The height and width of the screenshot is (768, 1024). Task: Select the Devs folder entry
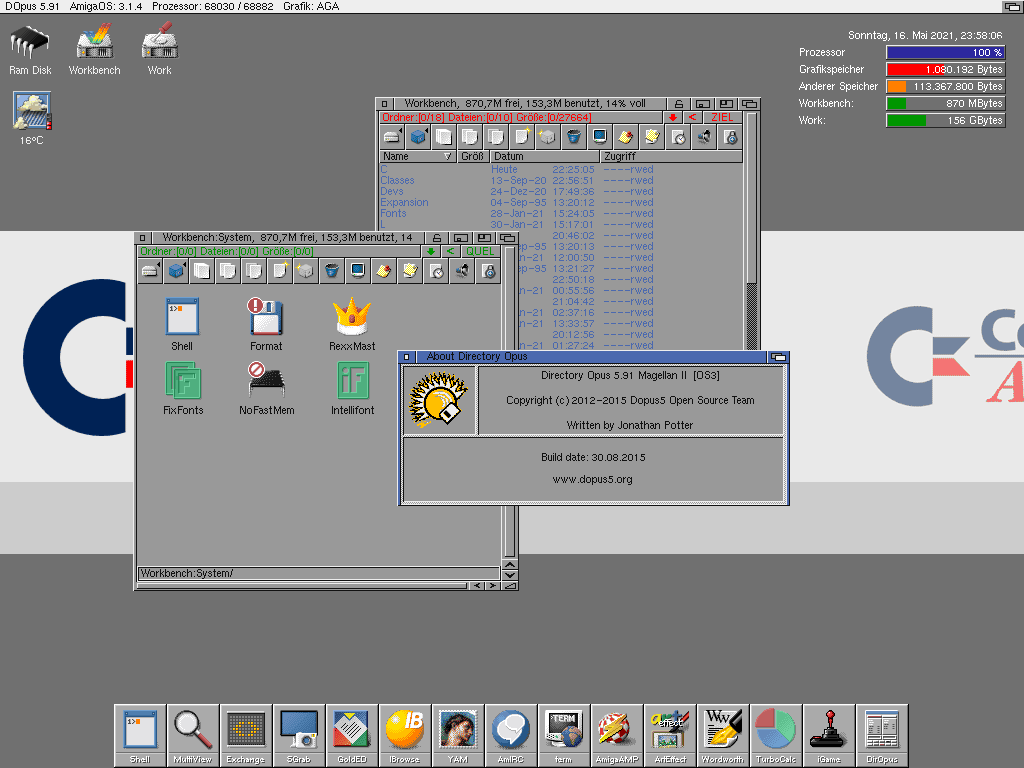(x=392, y=191)
